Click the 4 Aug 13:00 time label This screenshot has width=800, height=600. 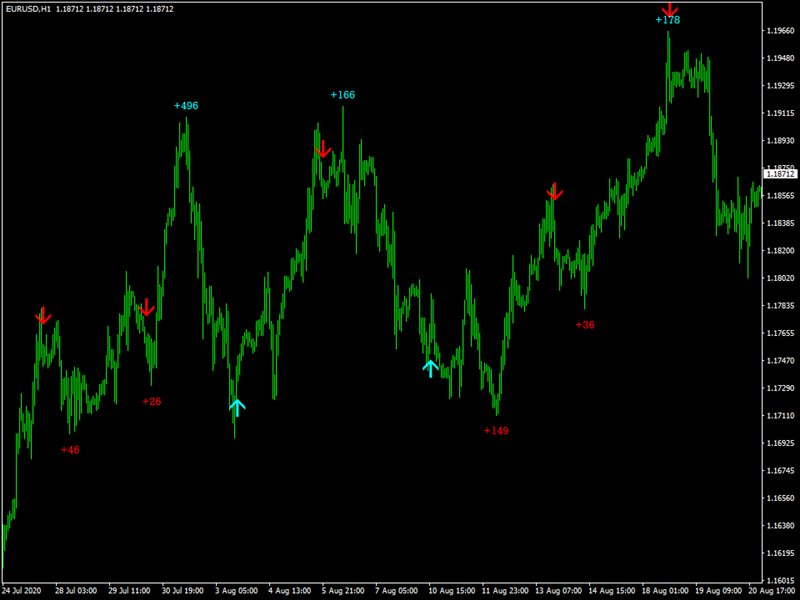(x=290, y=591)
